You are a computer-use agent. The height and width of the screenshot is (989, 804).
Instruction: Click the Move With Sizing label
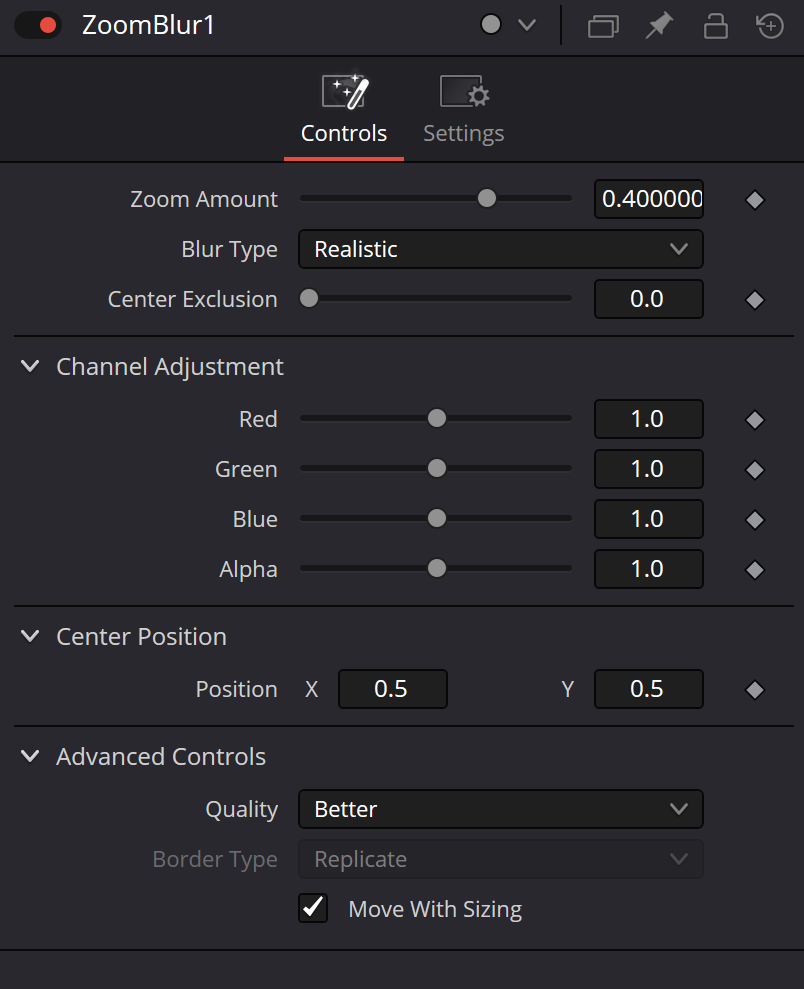pos(435,909)
